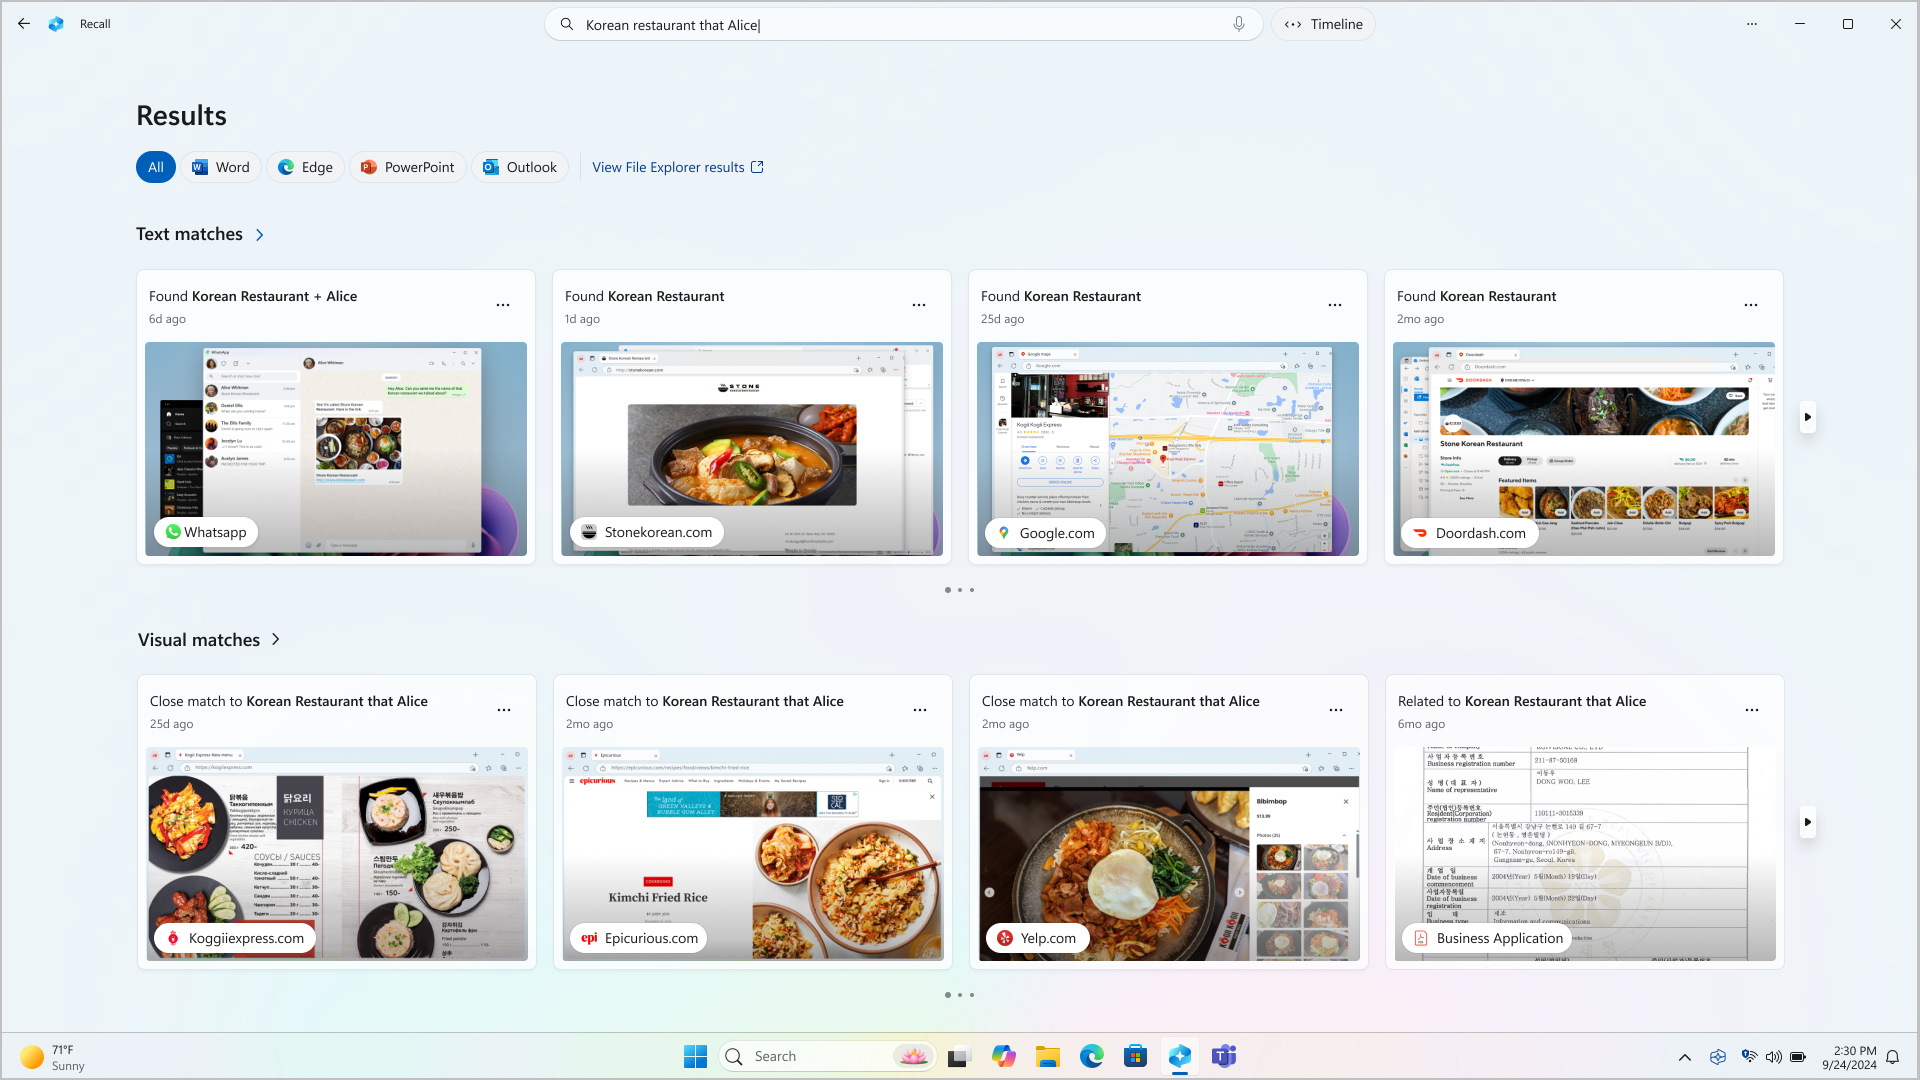Select the All filter tab
Screen dimensions: 1920x1080
156,166
